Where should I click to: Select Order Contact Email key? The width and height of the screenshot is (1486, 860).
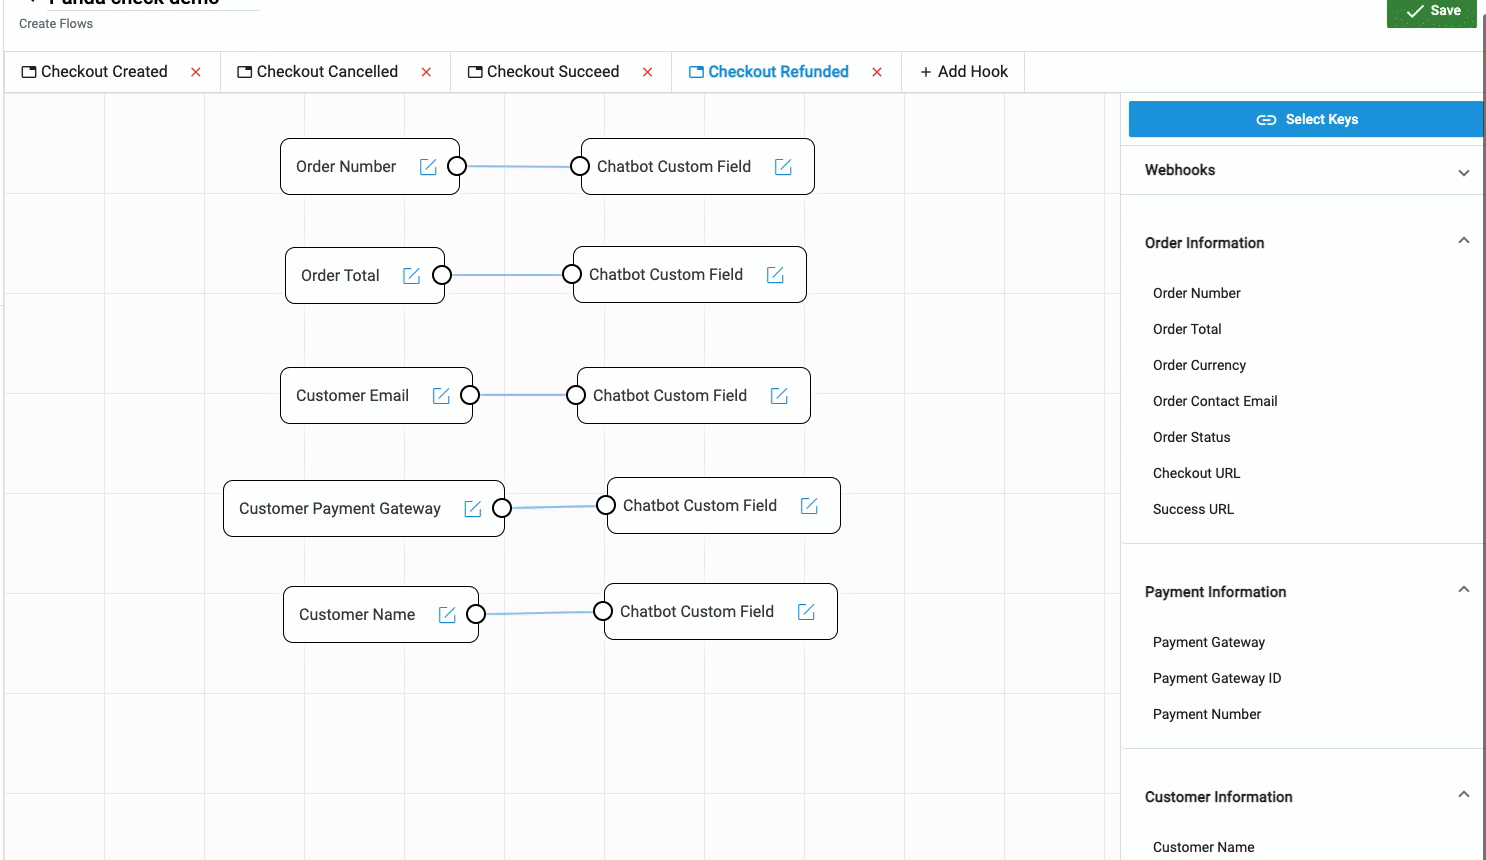tap(1215, 401)
